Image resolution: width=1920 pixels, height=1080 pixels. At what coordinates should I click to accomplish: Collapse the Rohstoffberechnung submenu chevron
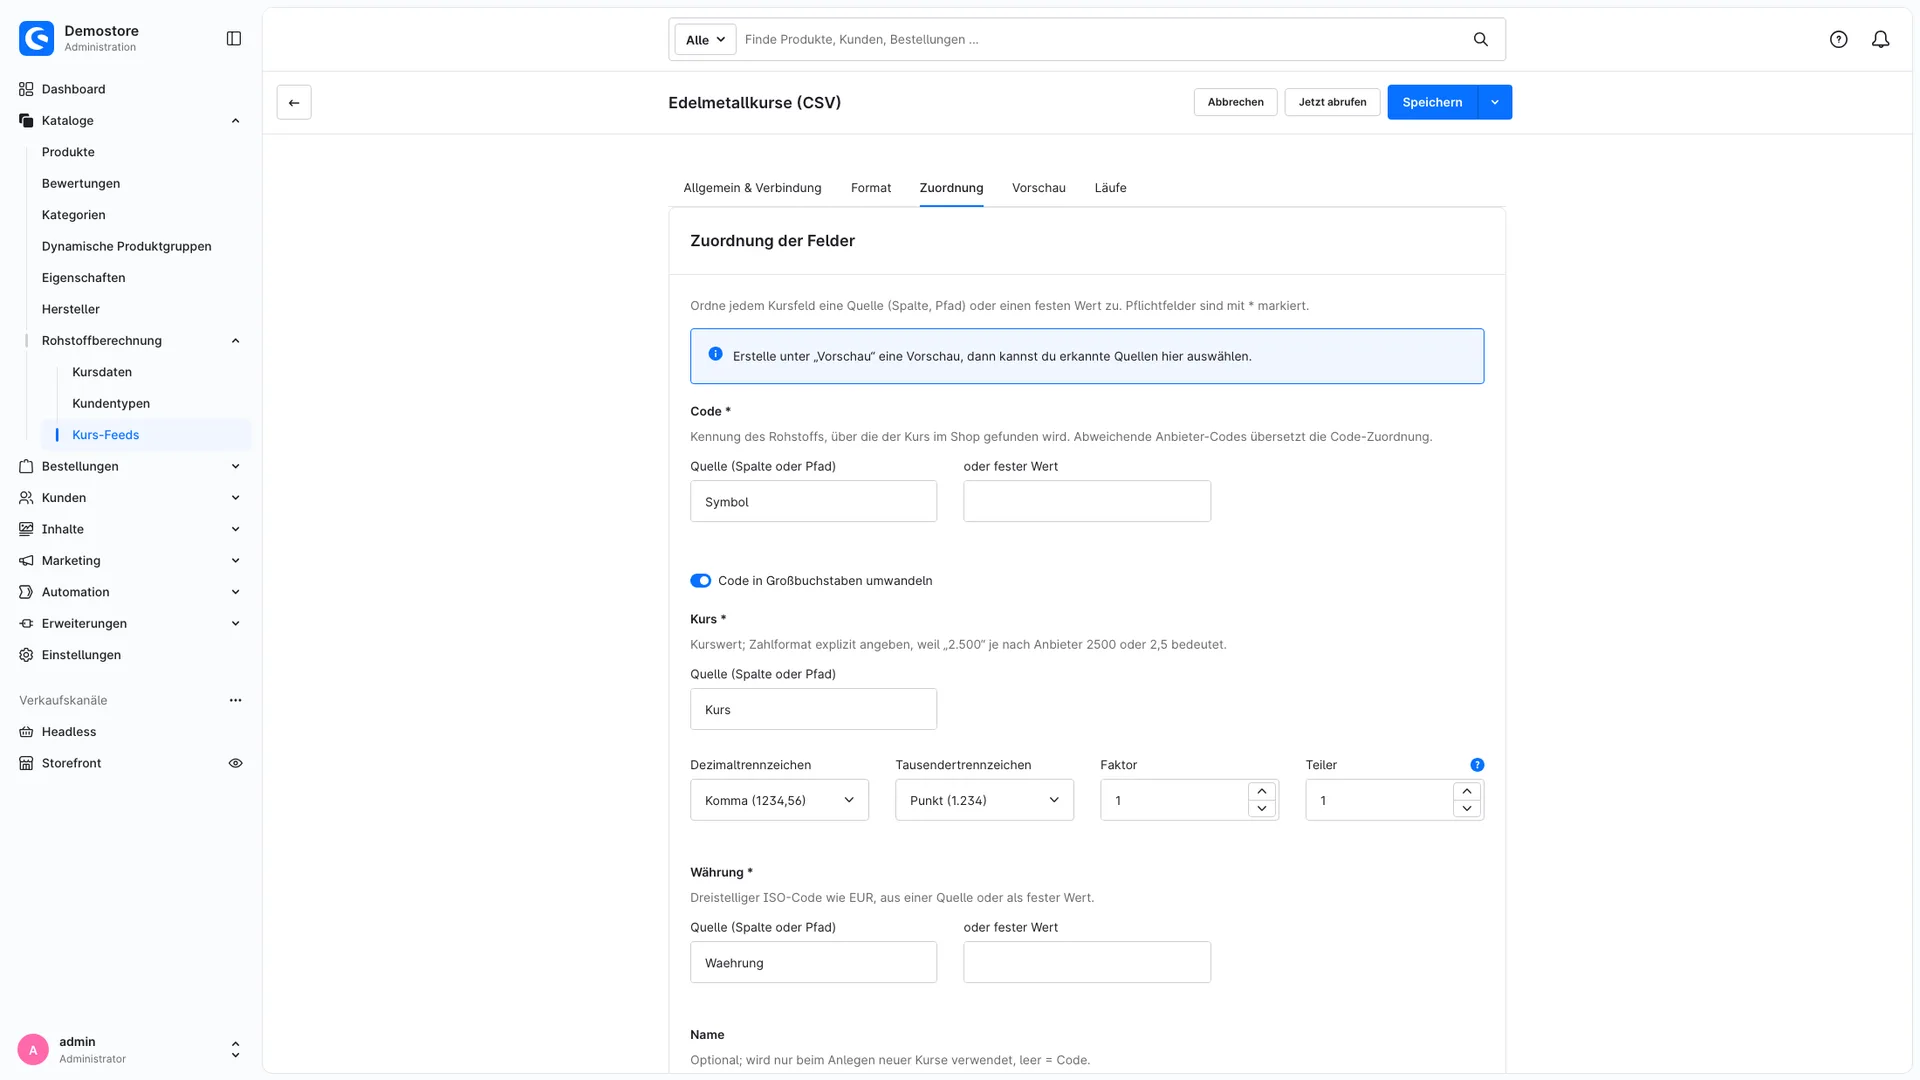pos(235,340)
